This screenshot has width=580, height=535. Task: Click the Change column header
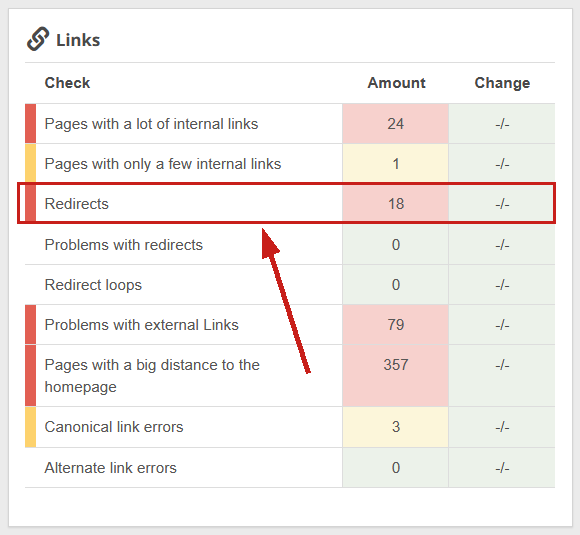tap(502, 83)
